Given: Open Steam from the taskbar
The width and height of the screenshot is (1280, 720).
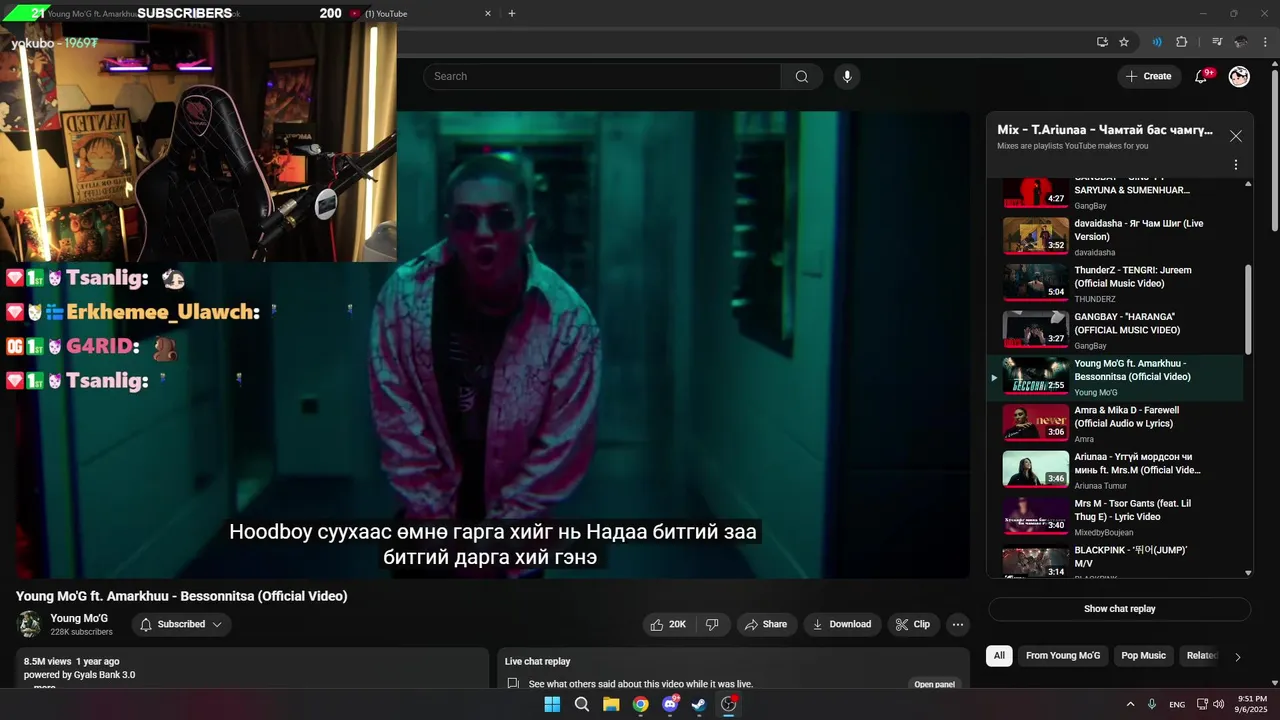Looking at the screenshot, I should 699,704.
